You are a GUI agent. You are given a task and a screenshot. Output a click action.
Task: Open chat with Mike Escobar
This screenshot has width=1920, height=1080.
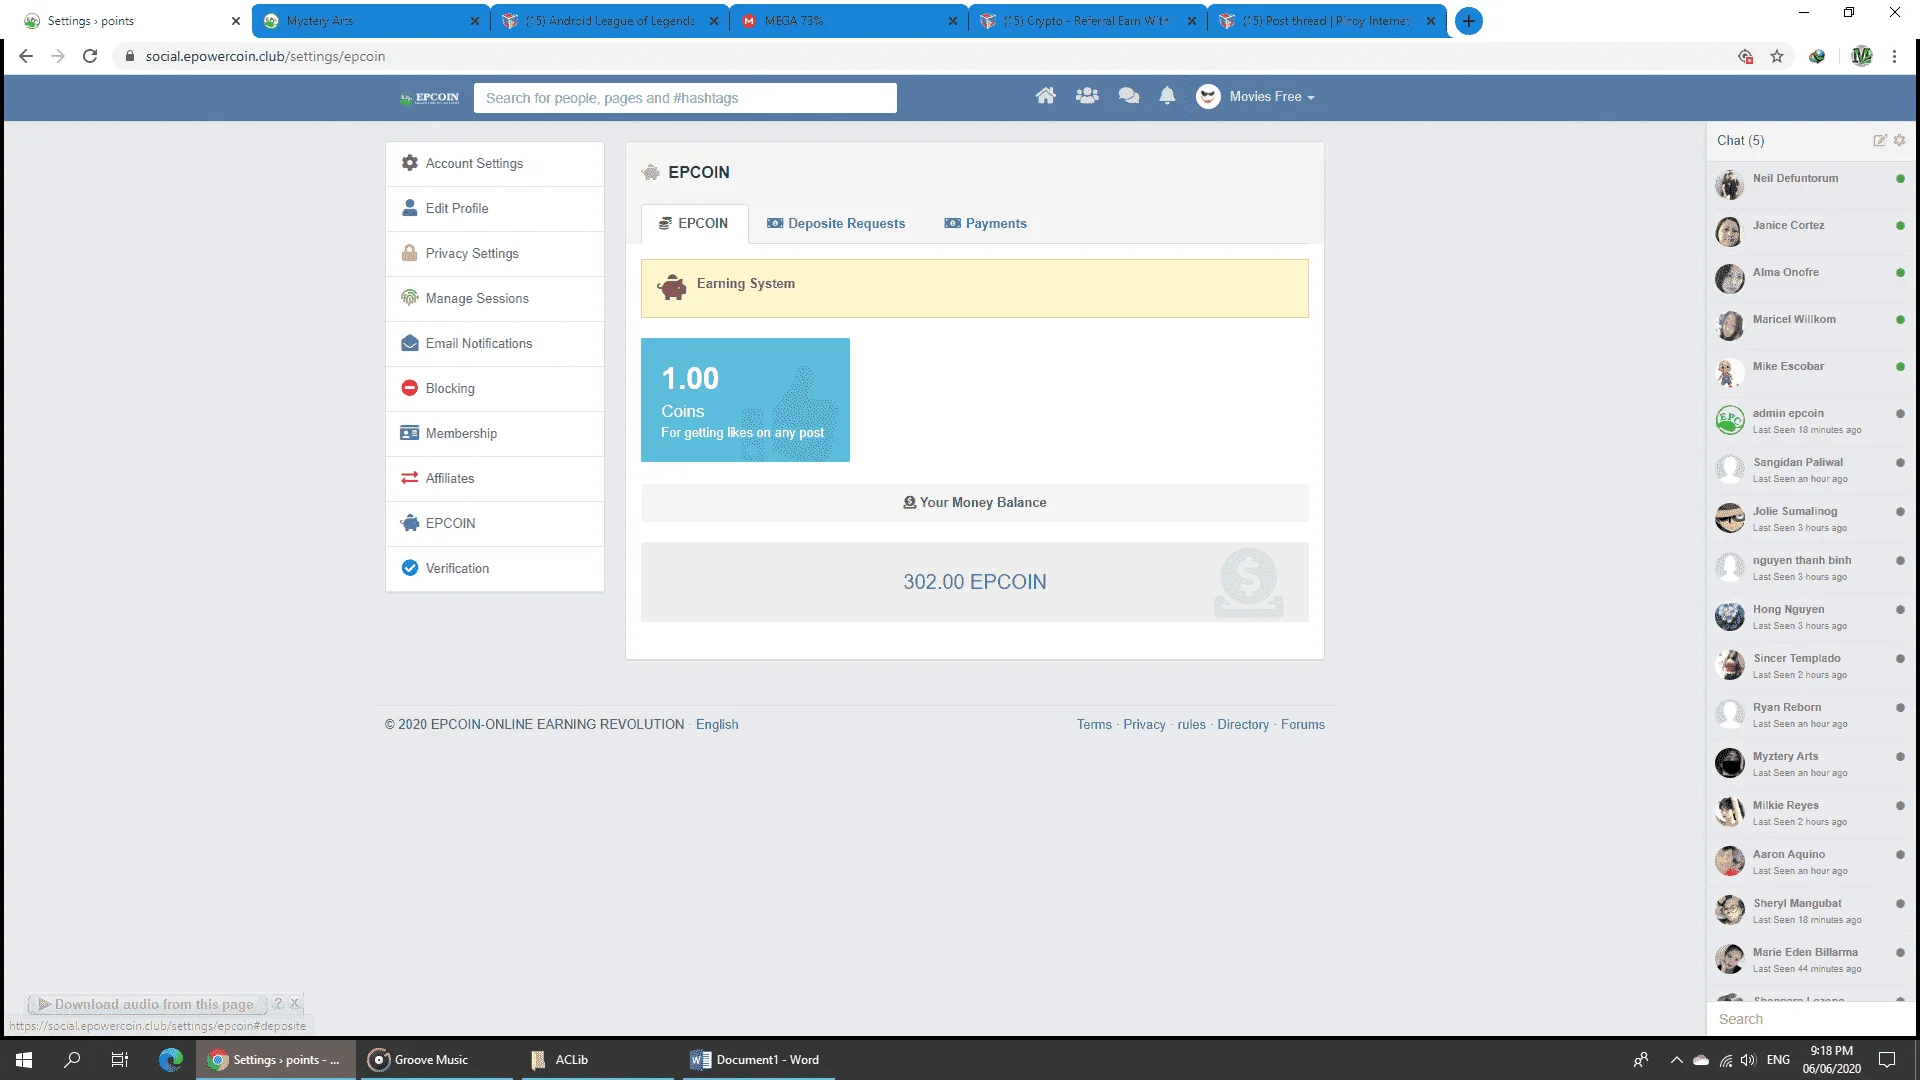coord(1811,372)
